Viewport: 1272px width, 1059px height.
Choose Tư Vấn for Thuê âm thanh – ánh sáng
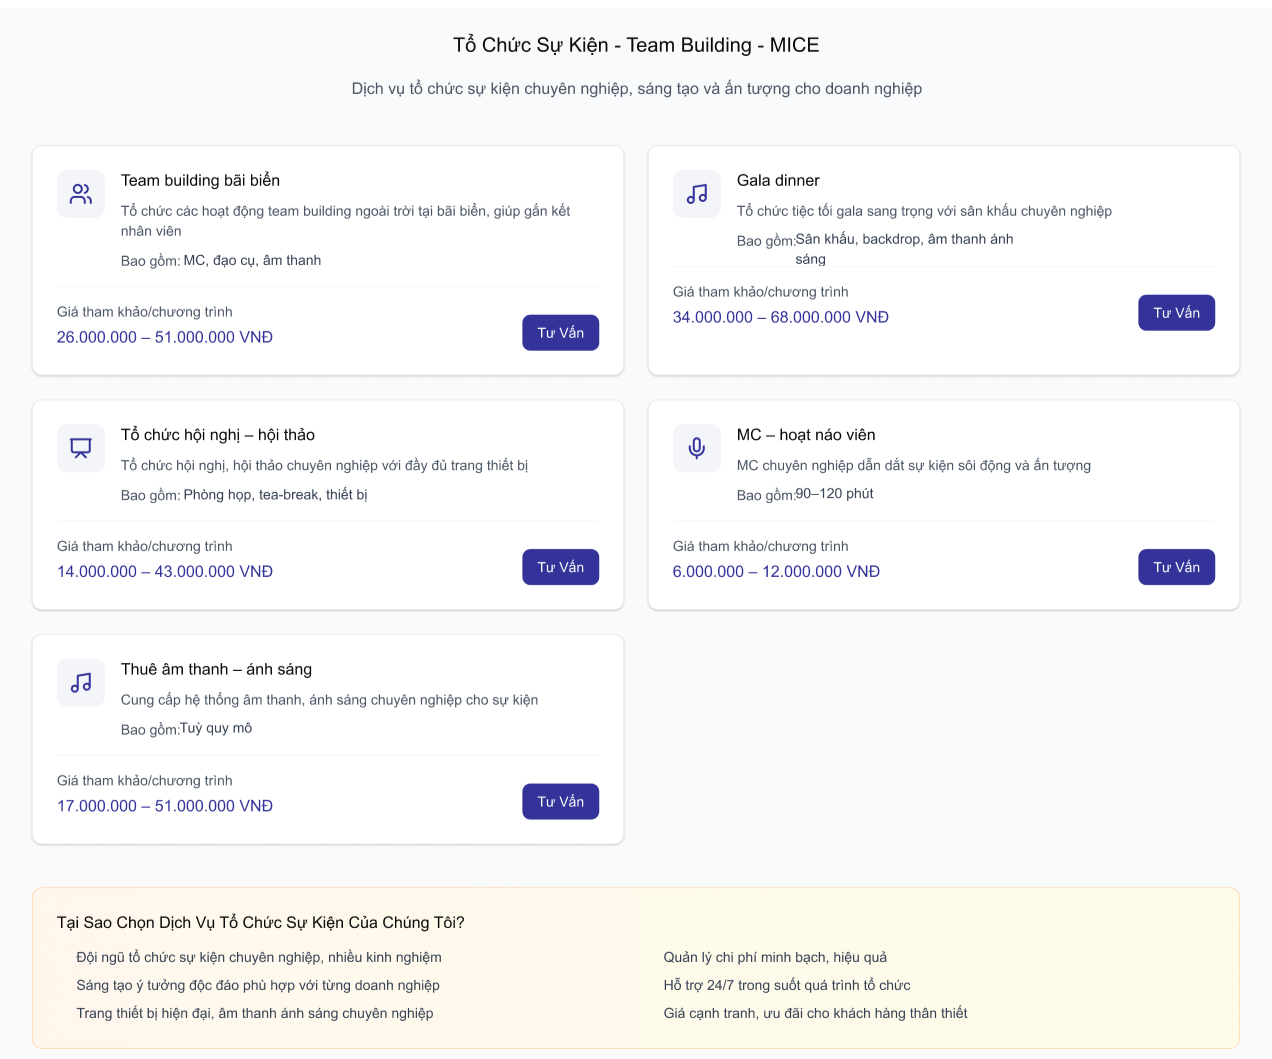[560, 801]
